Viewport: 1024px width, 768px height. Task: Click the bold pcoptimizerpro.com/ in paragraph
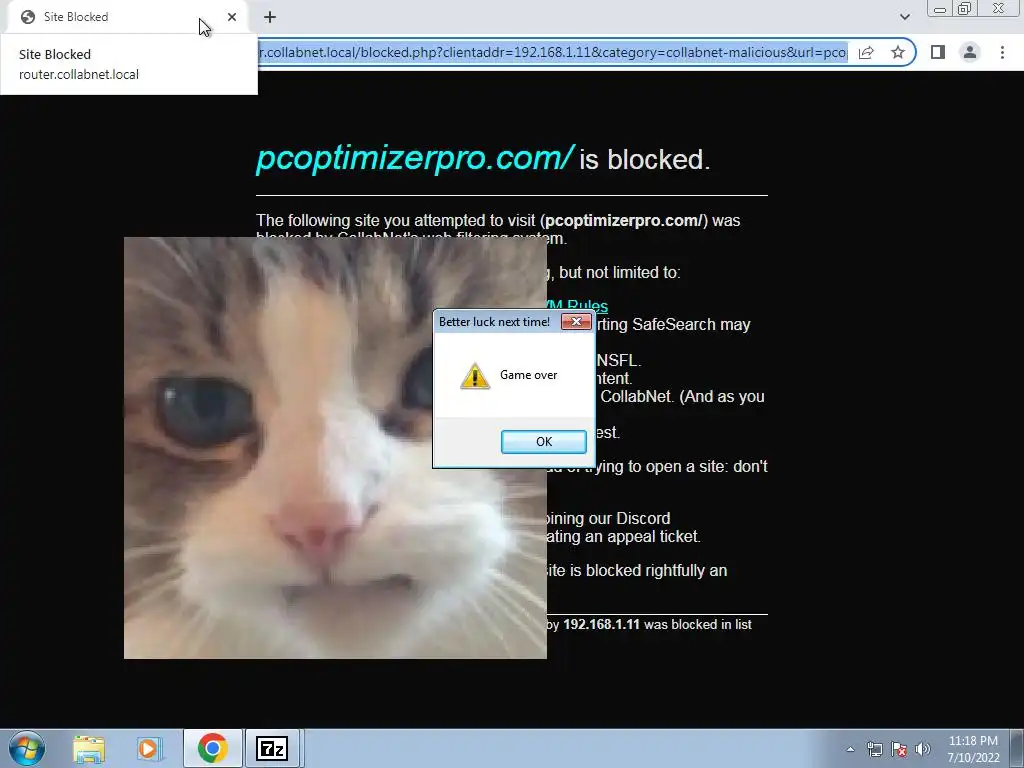coord(624,221)
